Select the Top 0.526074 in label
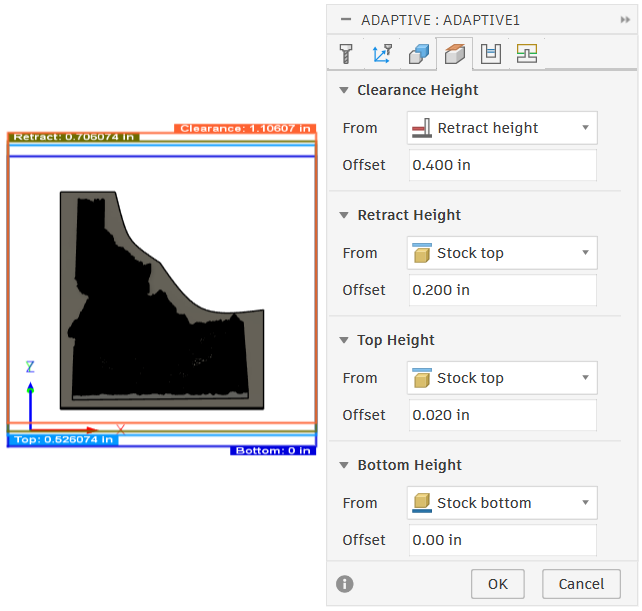This screenshot has width=642, height=611. [63, 440]
